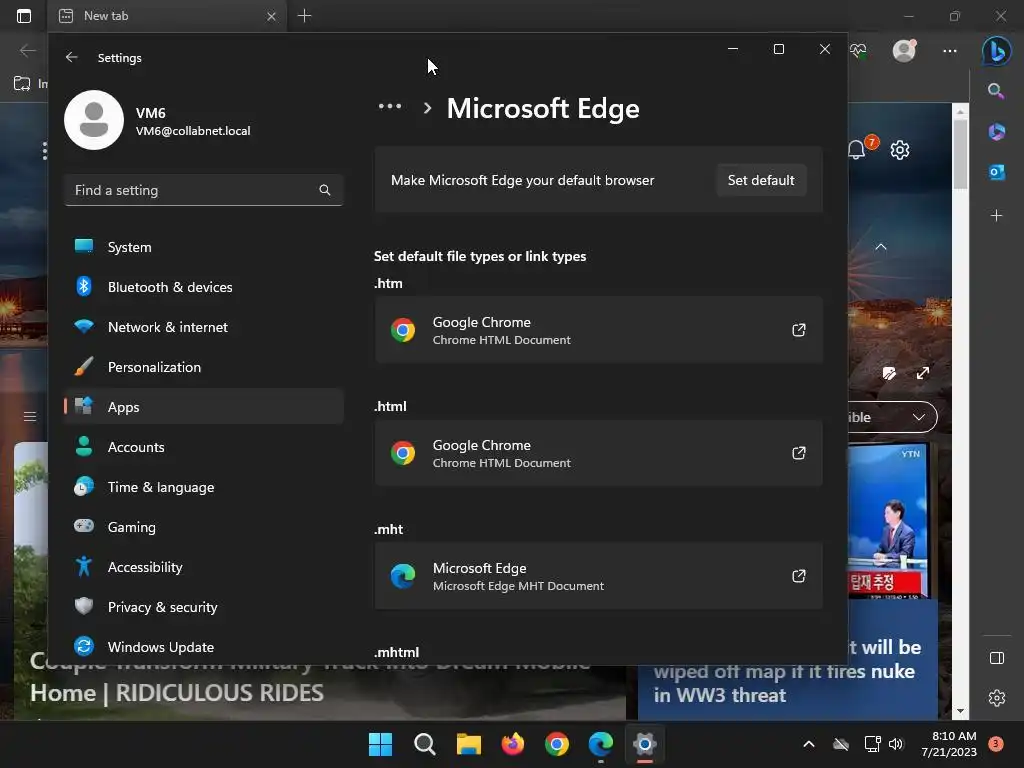1024x768 pixels.
Task: Show hidden system tray icons
Action: (808, 744)
